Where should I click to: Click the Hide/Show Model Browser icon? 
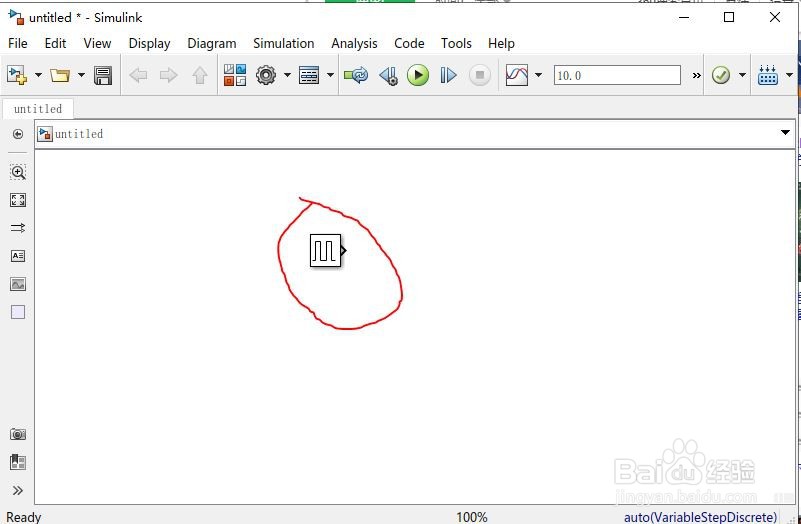(18, 134)
